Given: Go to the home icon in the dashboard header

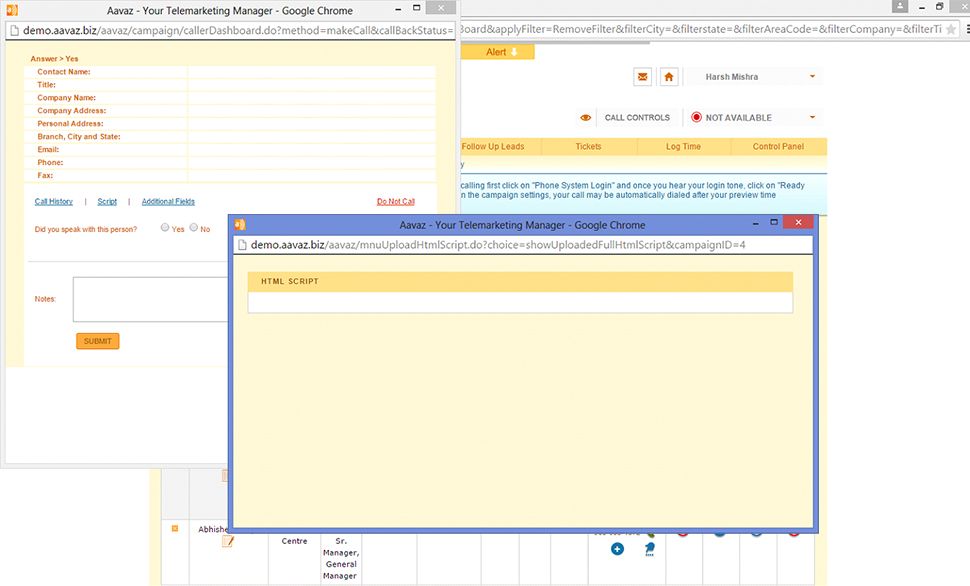Looking at the screenshot, I should click(x=669, y=77).
